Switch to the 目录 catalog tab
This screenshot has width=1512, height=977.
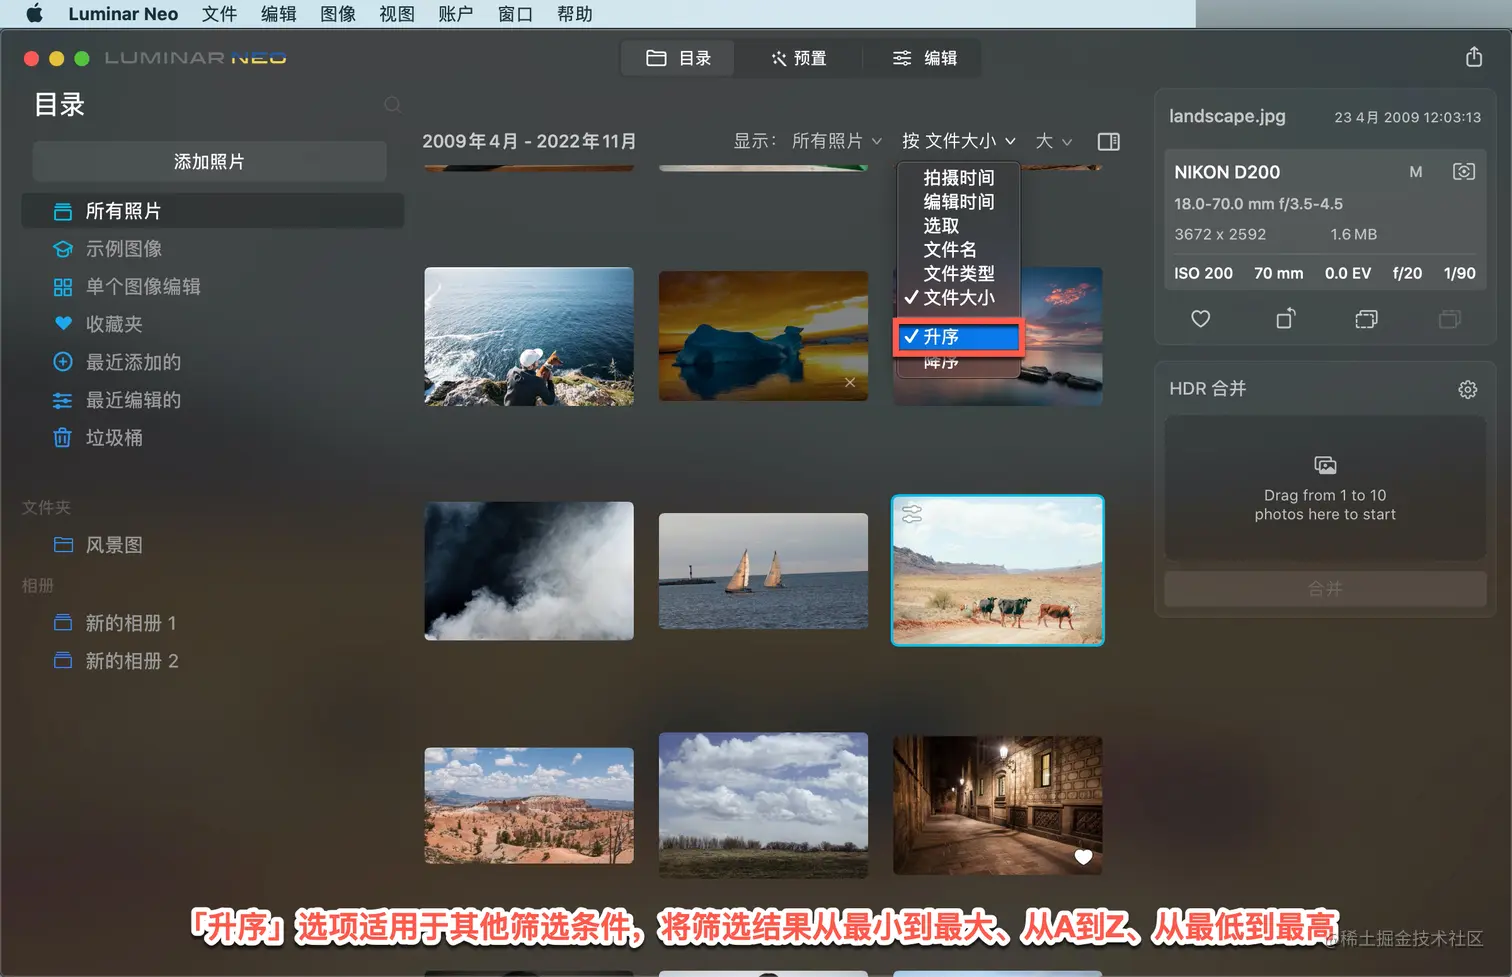678,58
